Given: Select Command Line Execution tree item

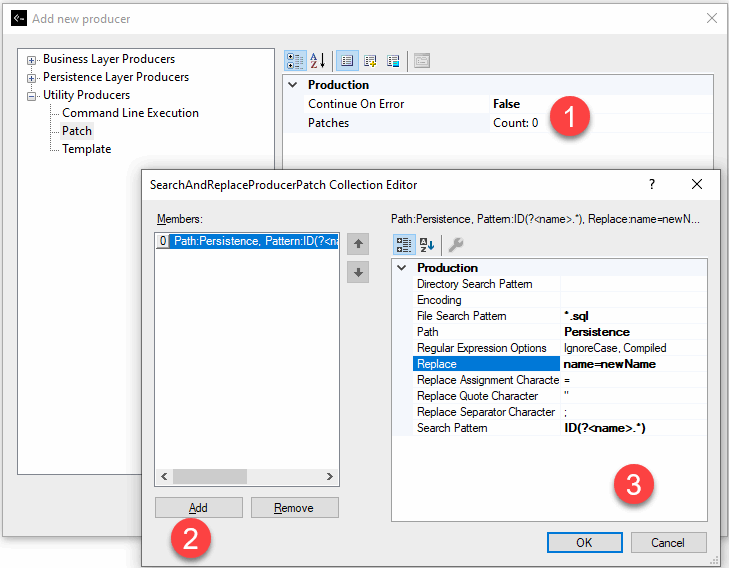Looking at the screenshot, I should [x=130, y=113].
